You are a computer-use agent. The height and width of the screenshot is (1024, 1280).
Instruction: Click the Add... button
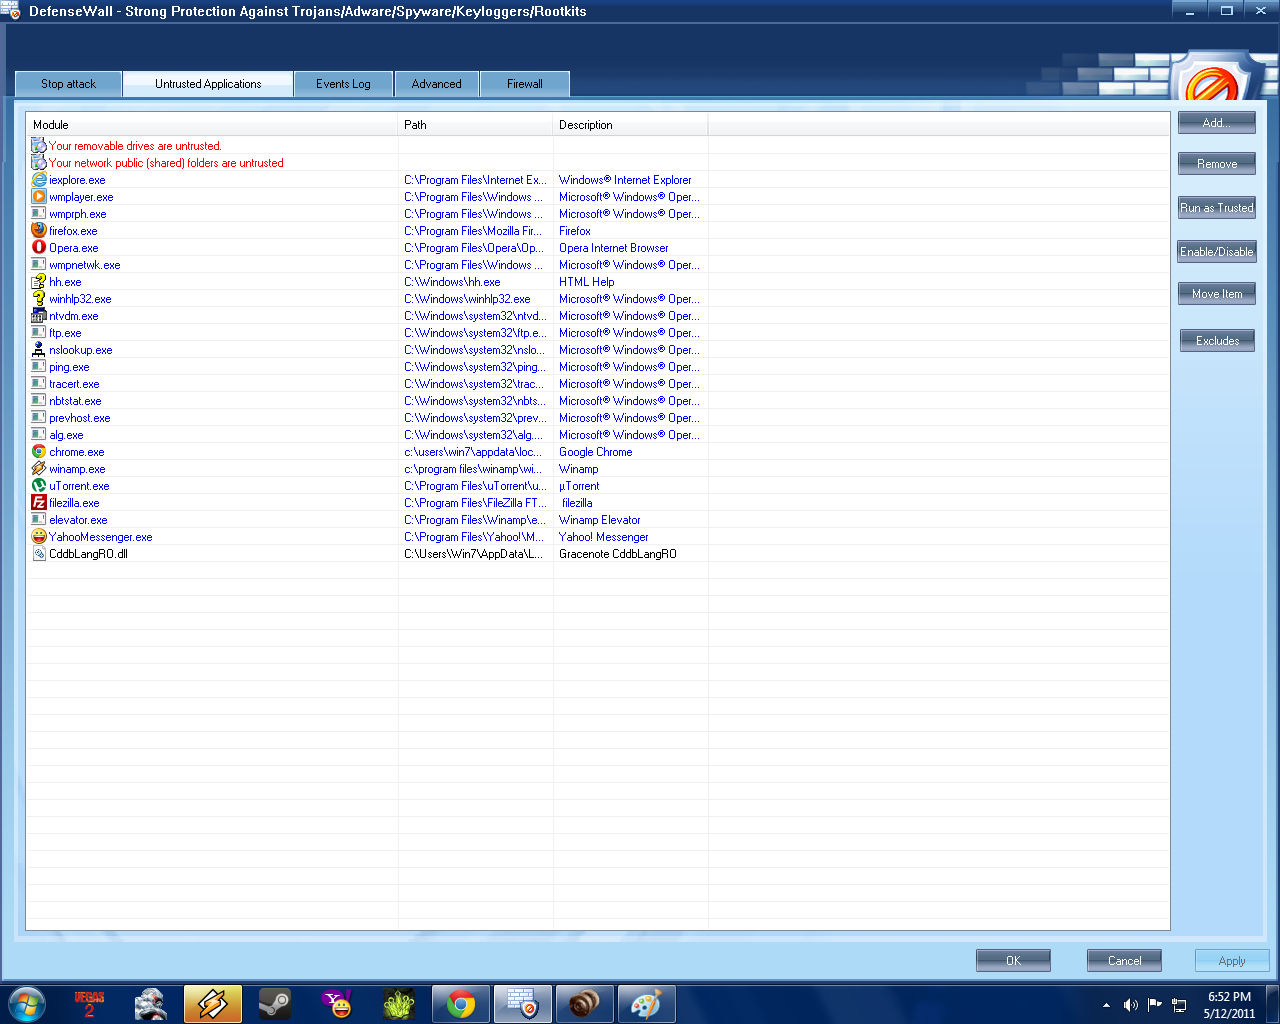click(1217, 123)
